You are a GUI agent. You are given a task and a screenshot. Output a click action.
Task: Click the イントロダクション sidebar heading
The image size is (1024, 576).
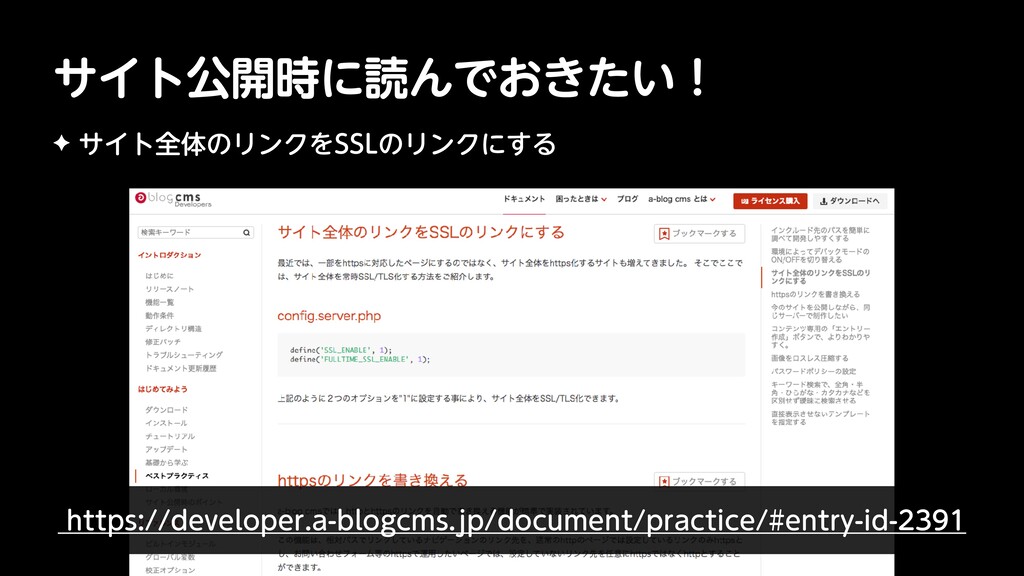click(169, 255)
